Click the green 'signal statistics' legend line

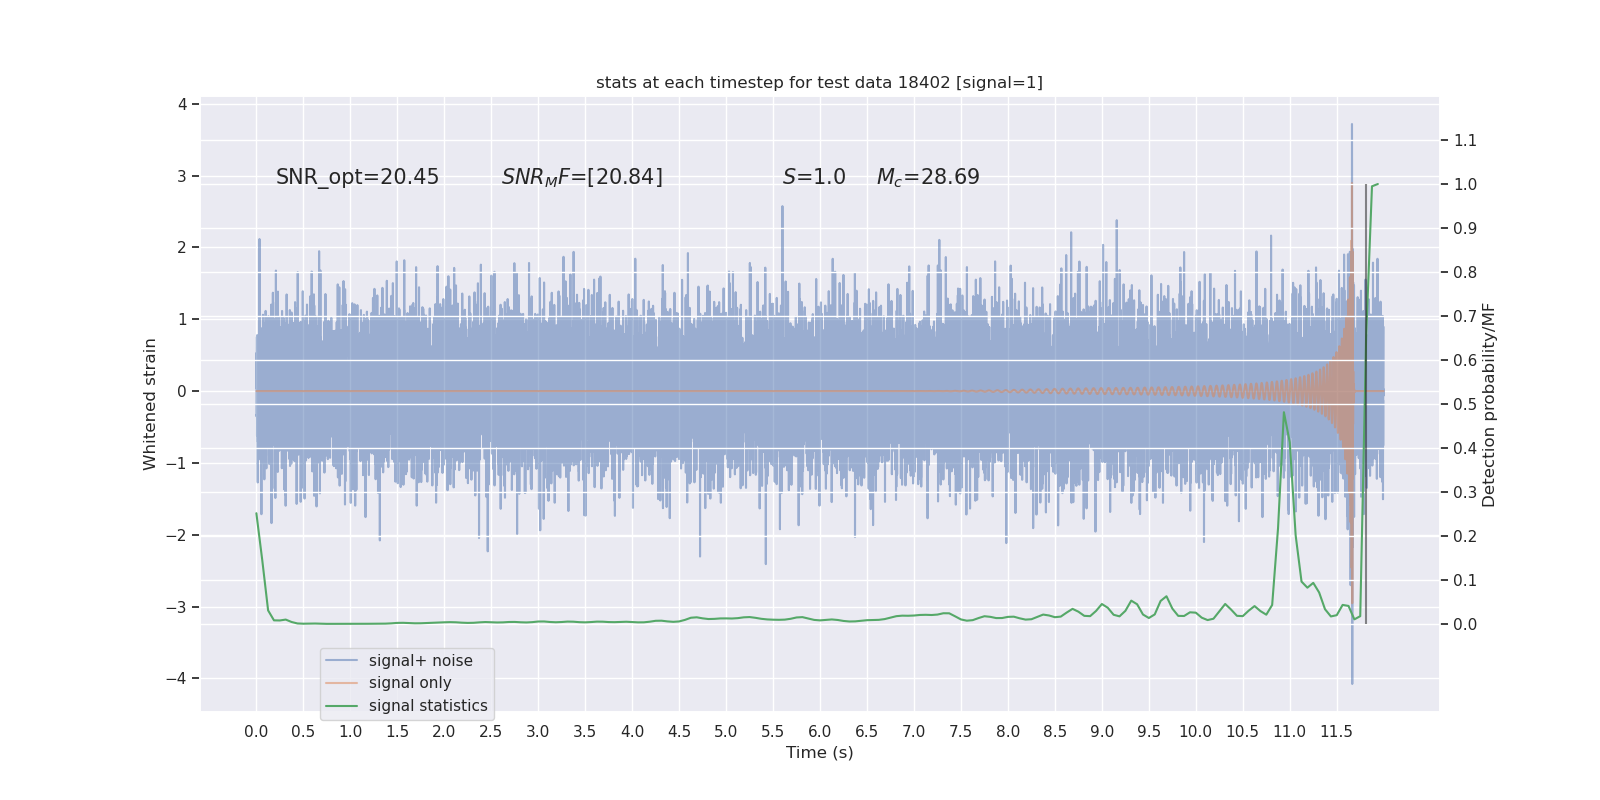[341, 705]
